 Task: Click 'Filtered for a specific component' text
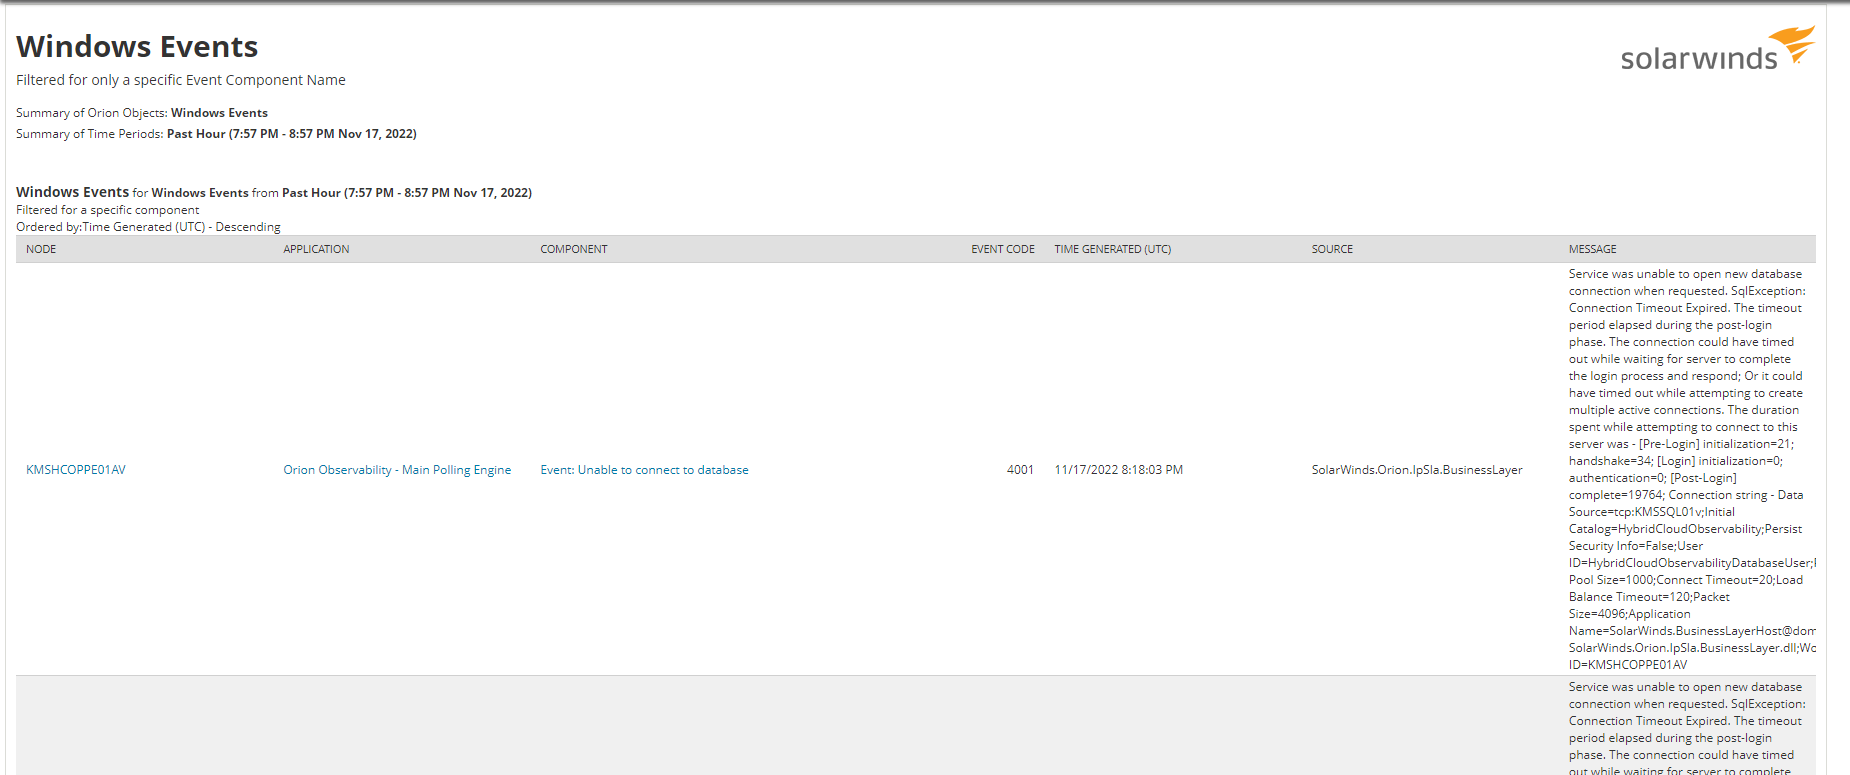(x=107, y=210)
